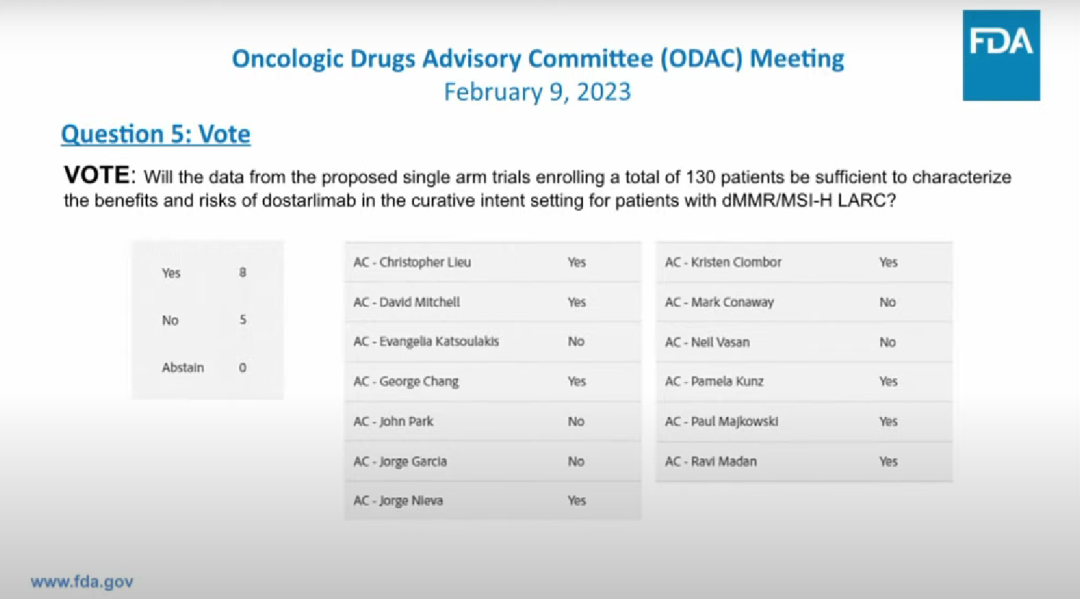Screen dimensions: 1080x599
Task: Click the John Park row
Action: click(492, 422)
